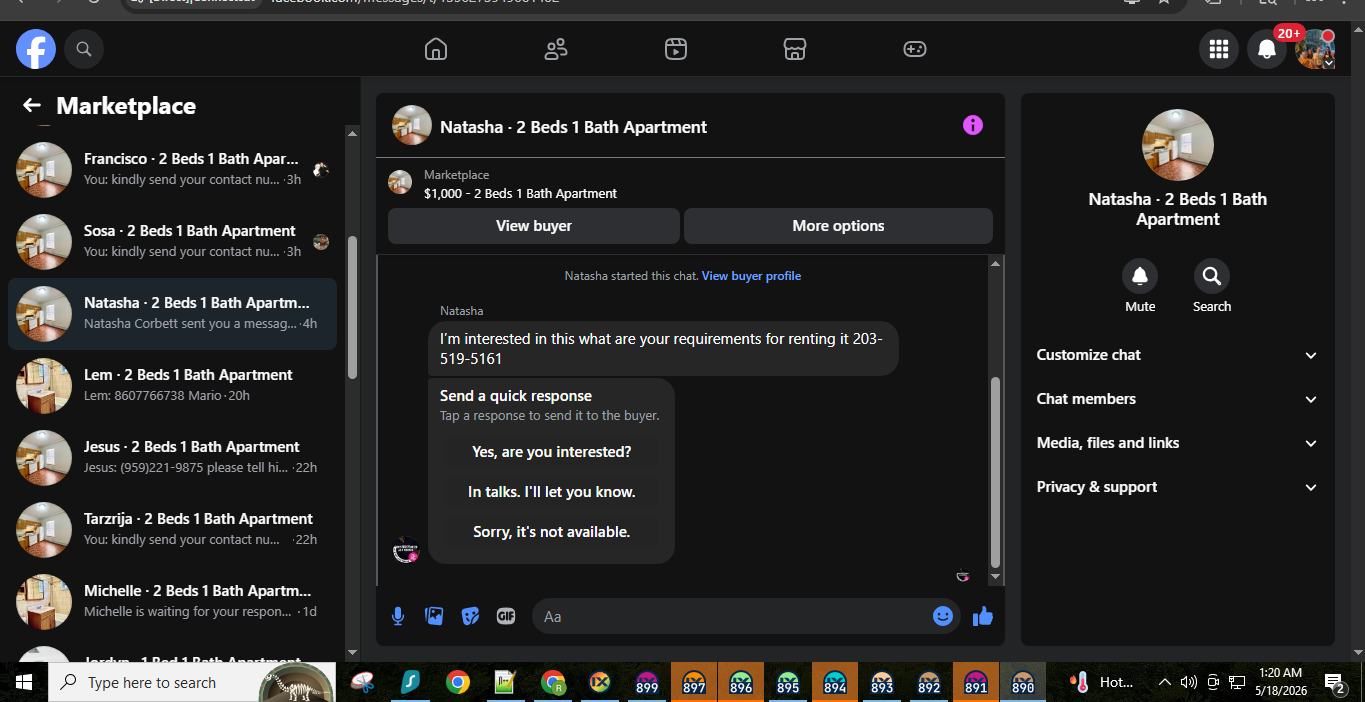Open Michelle 2 Beds 1 Bath conversation
Viewport: 1365px width, 702px height.
pyautogui.click(x=172, y=601)
